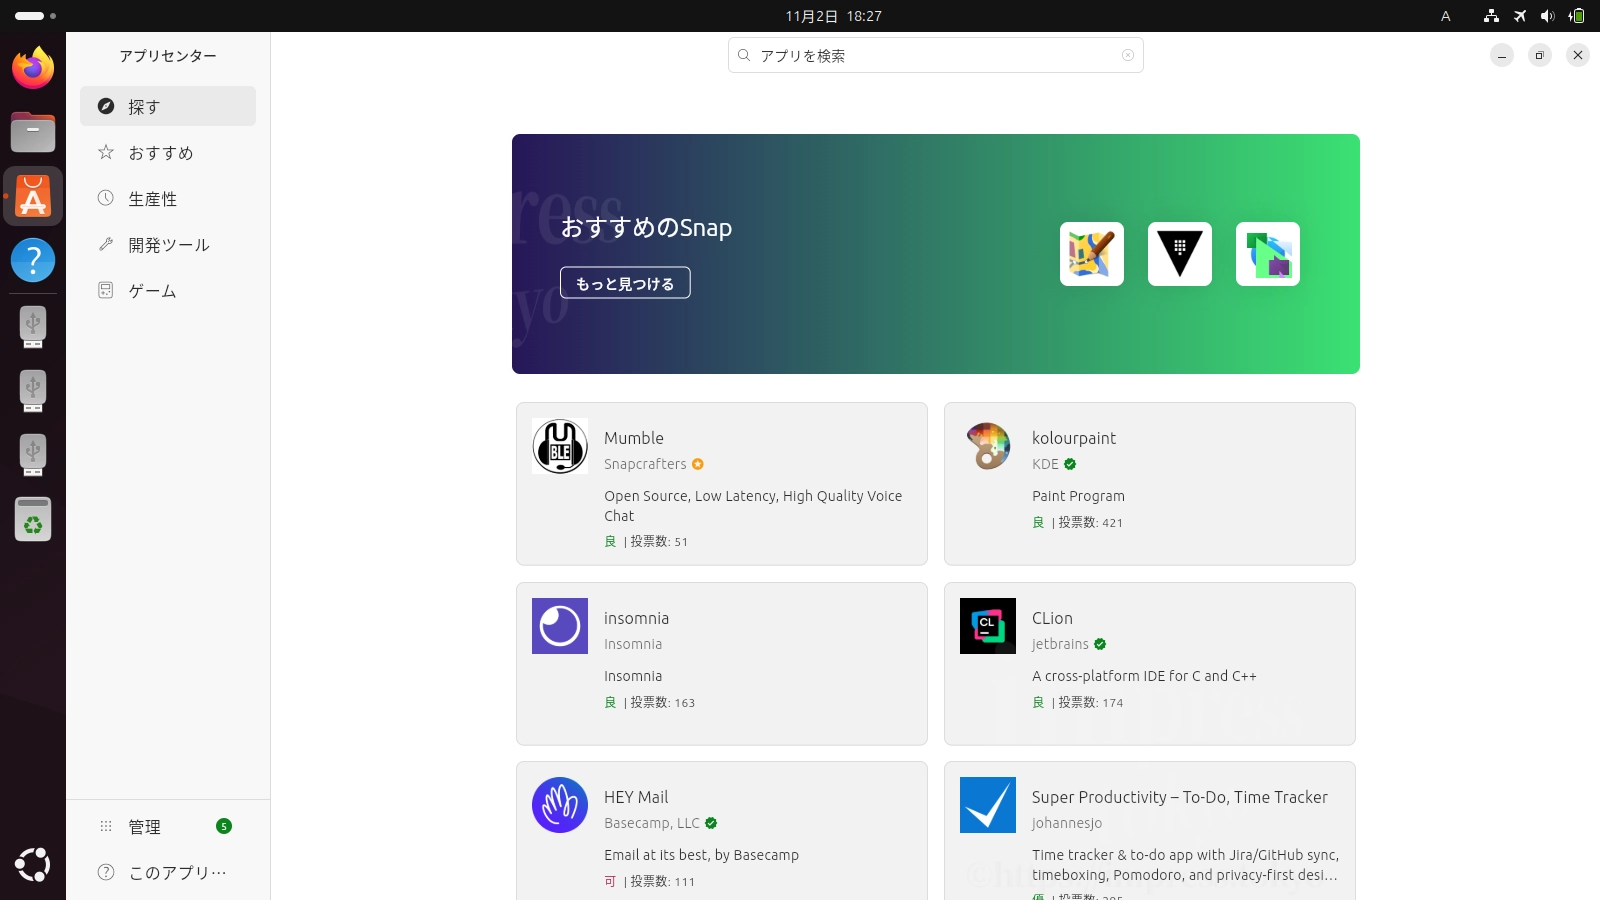Click the 投票数: 111 rating text
The height and width of the screenshot is (900, 1600).
click(x=662, y=881)
